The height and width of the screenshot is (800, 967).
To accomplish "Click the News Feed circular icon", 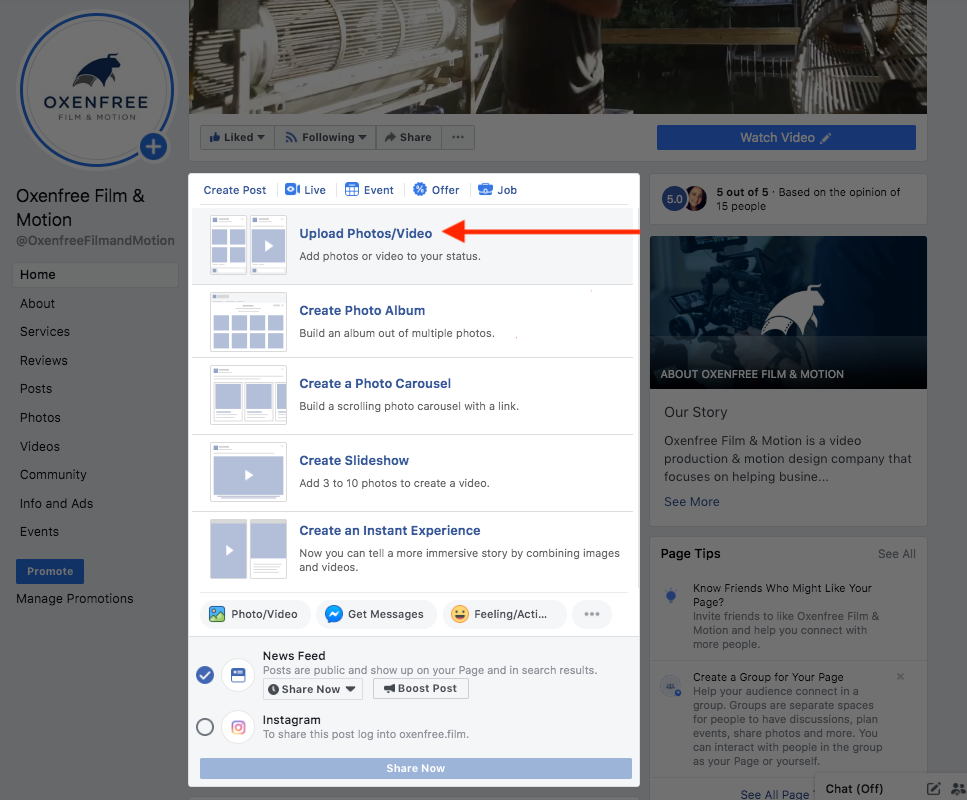I will click(238, 675).
